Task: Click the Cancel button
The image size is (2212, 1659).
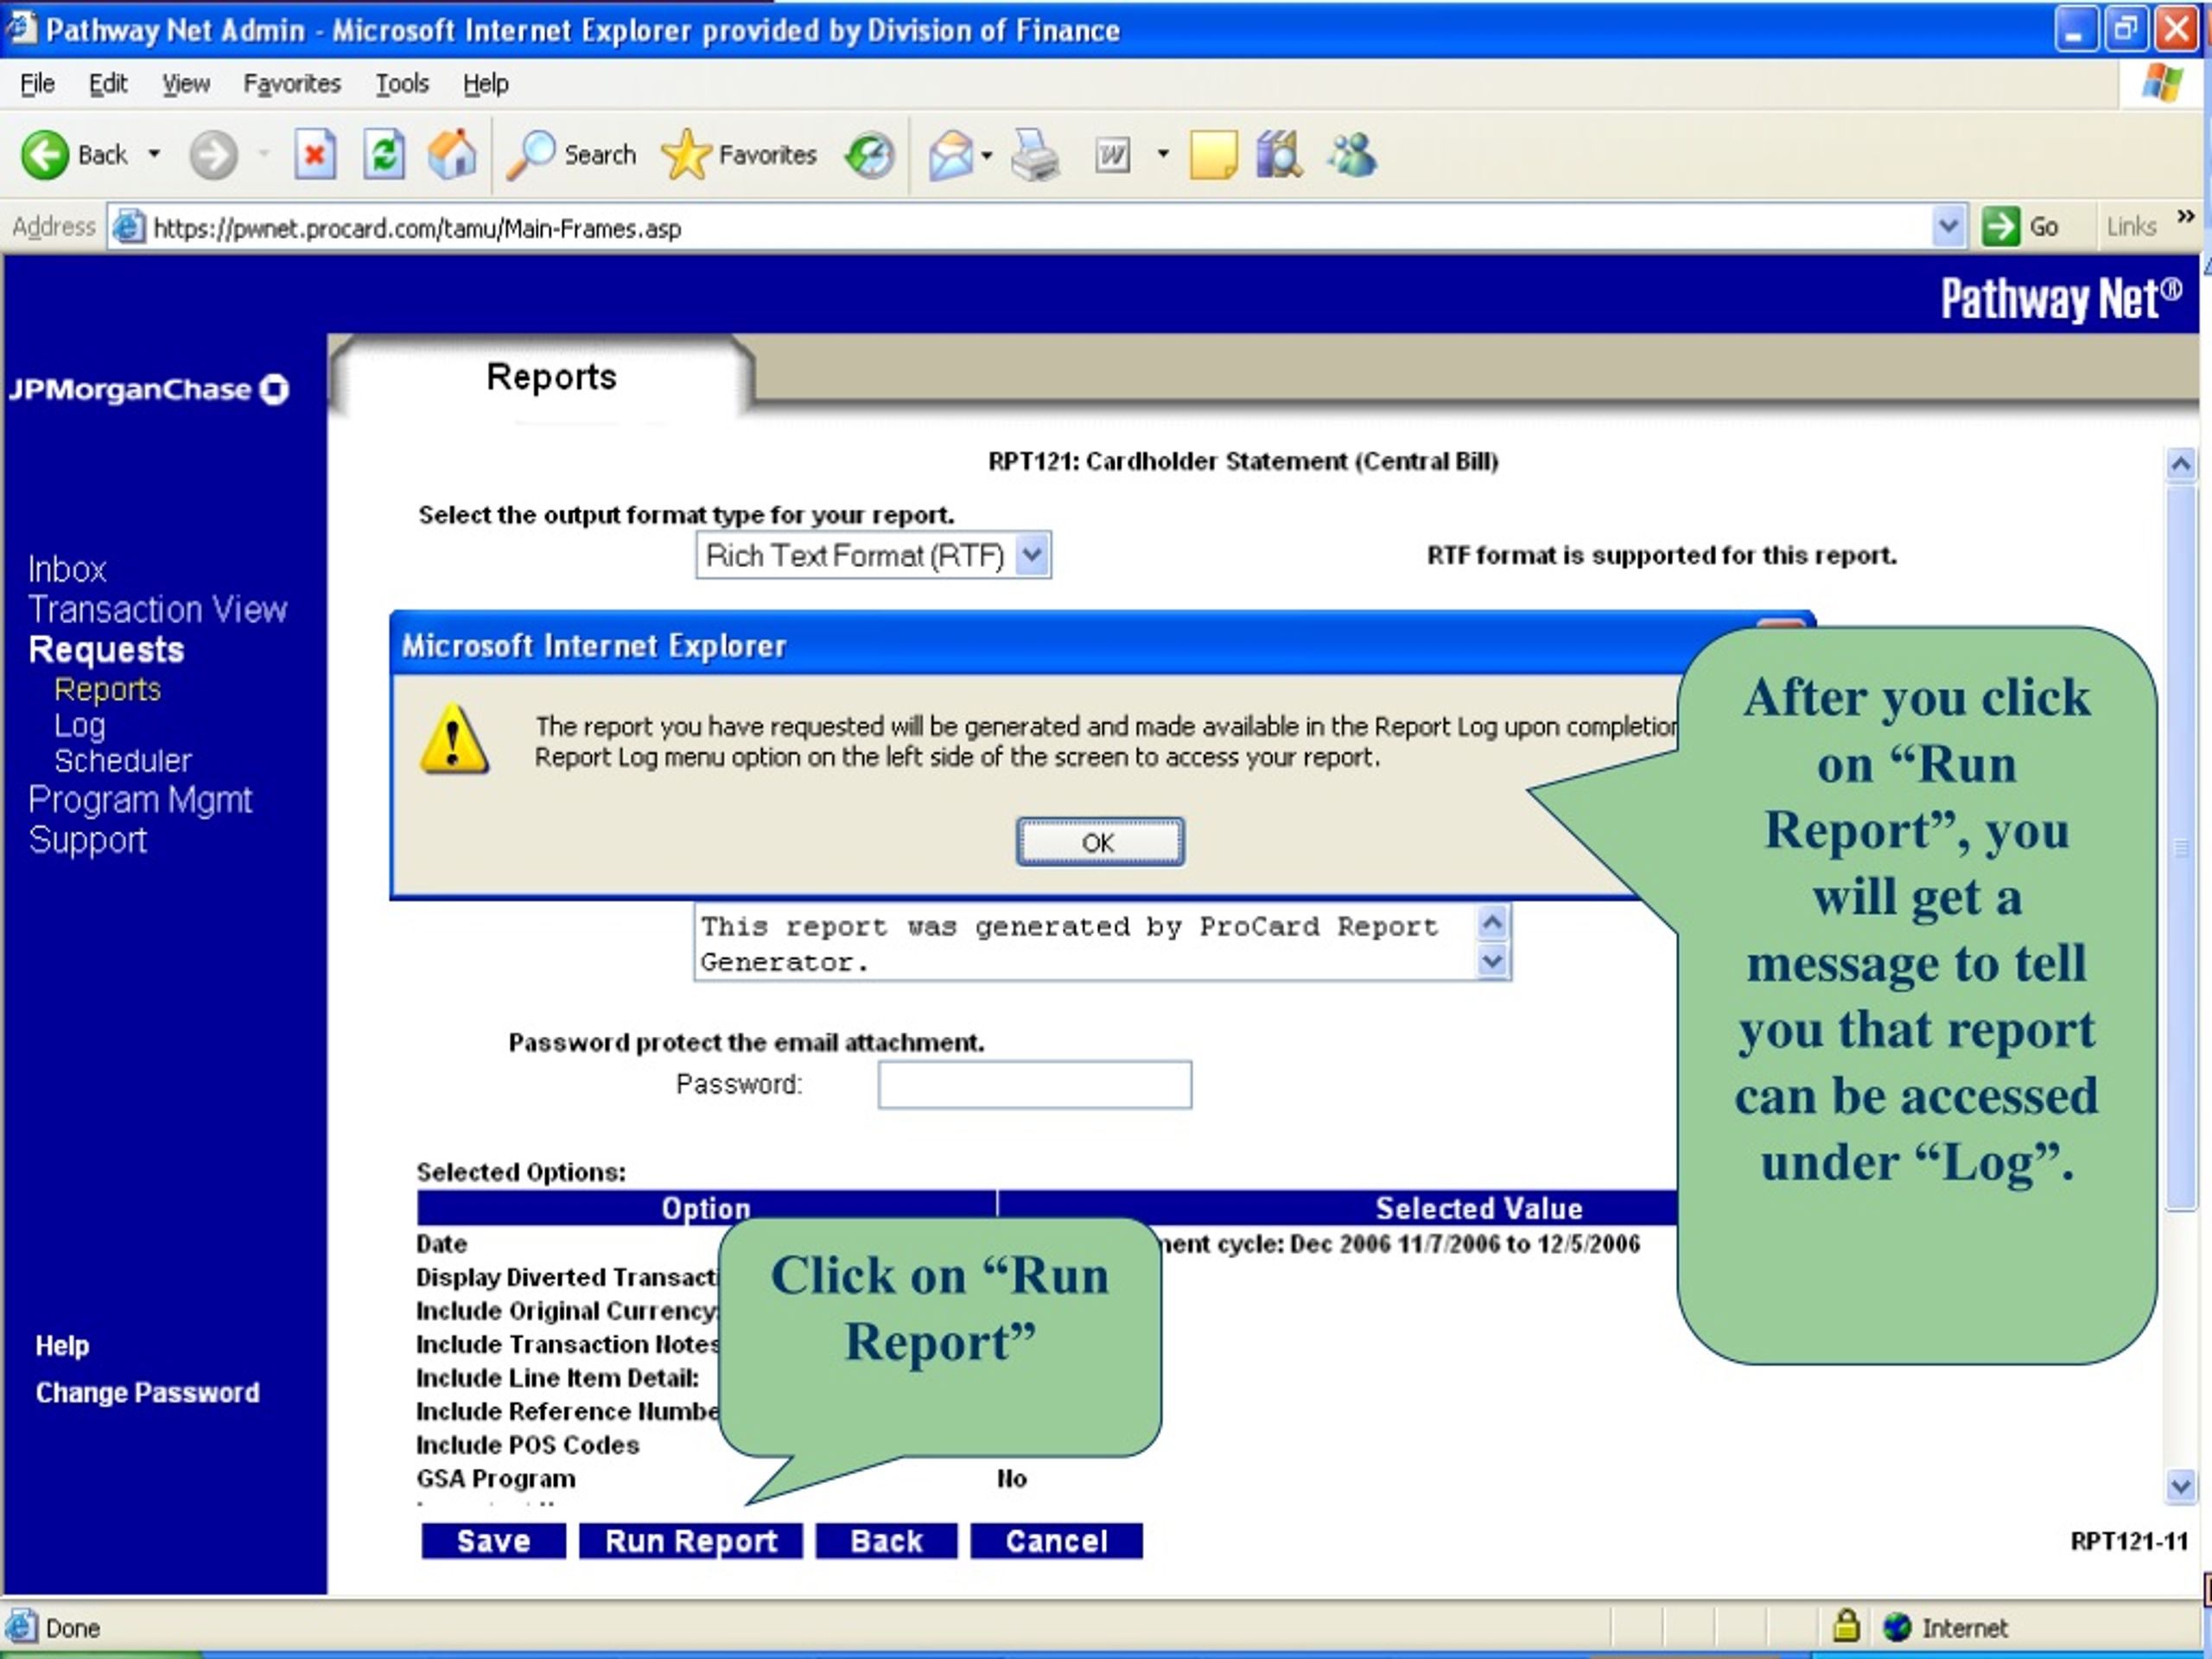Action: [x=1056, y=1540]
